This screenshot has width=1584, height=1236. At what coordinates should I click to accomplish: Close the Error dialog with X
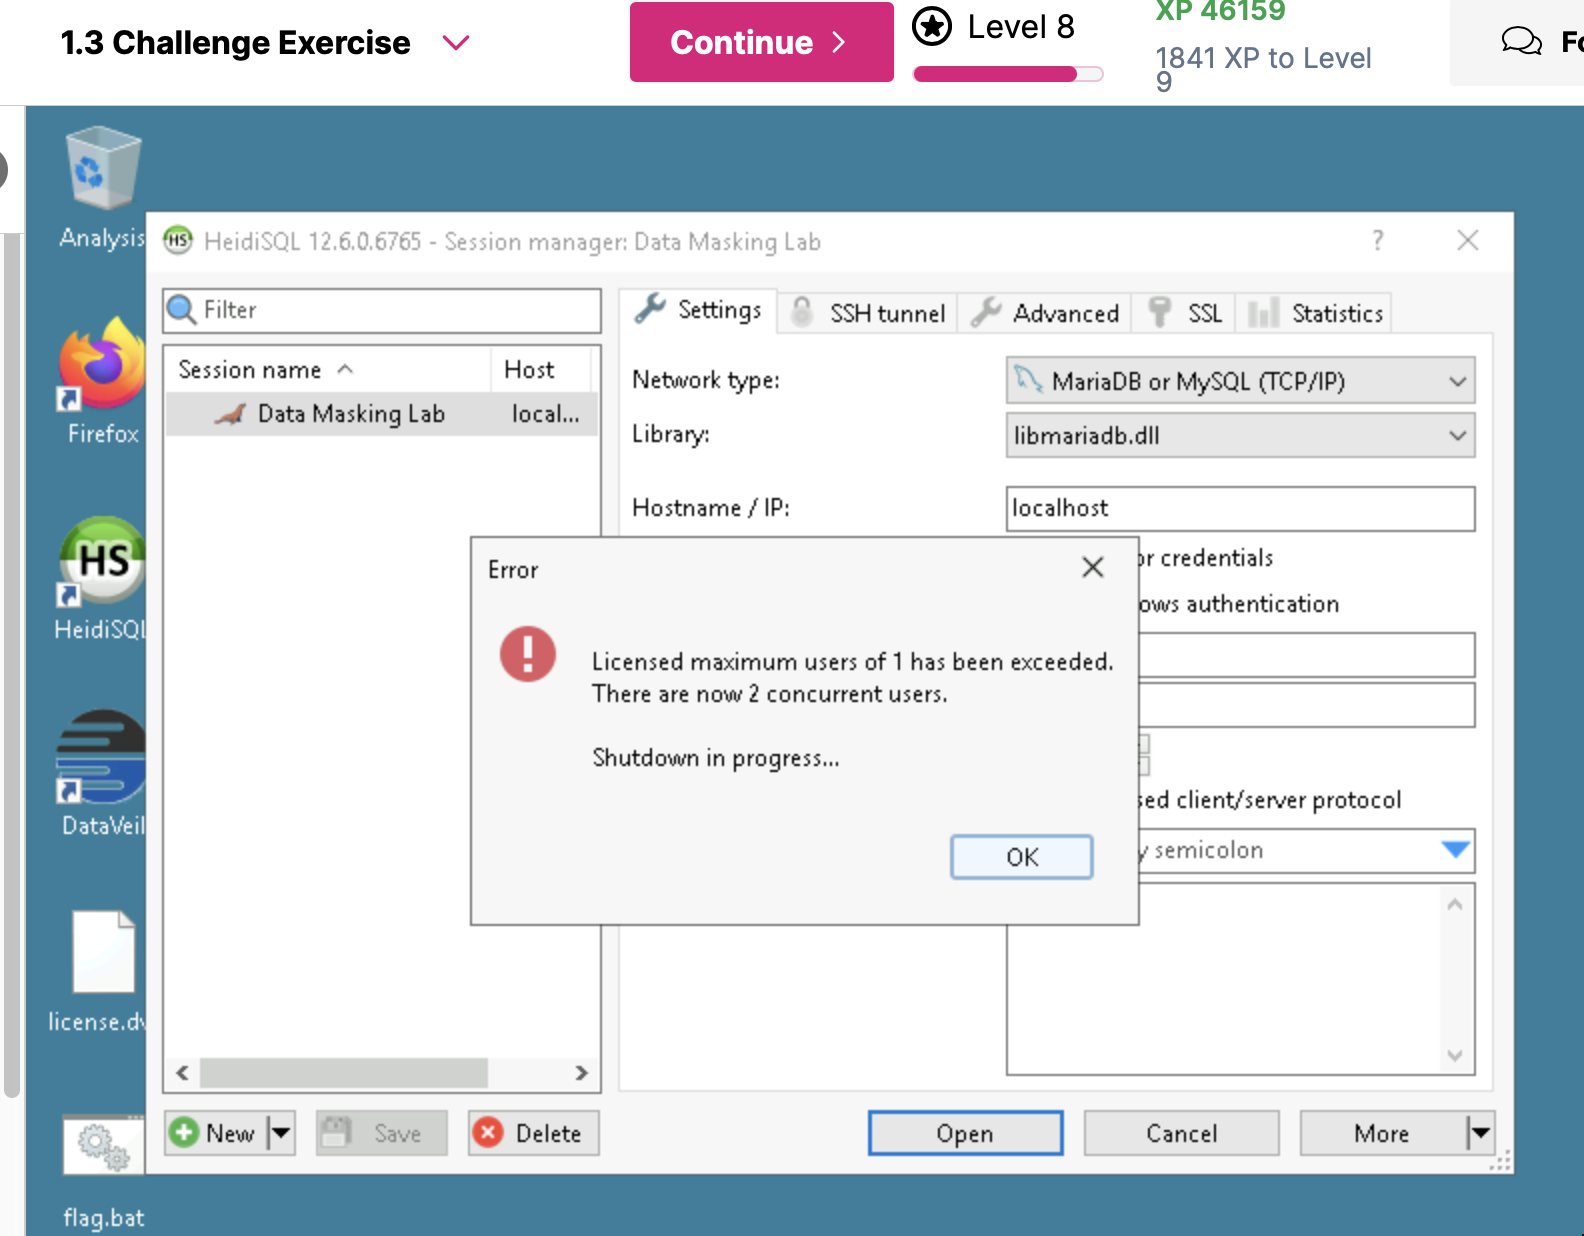[x=1092, y=568]
